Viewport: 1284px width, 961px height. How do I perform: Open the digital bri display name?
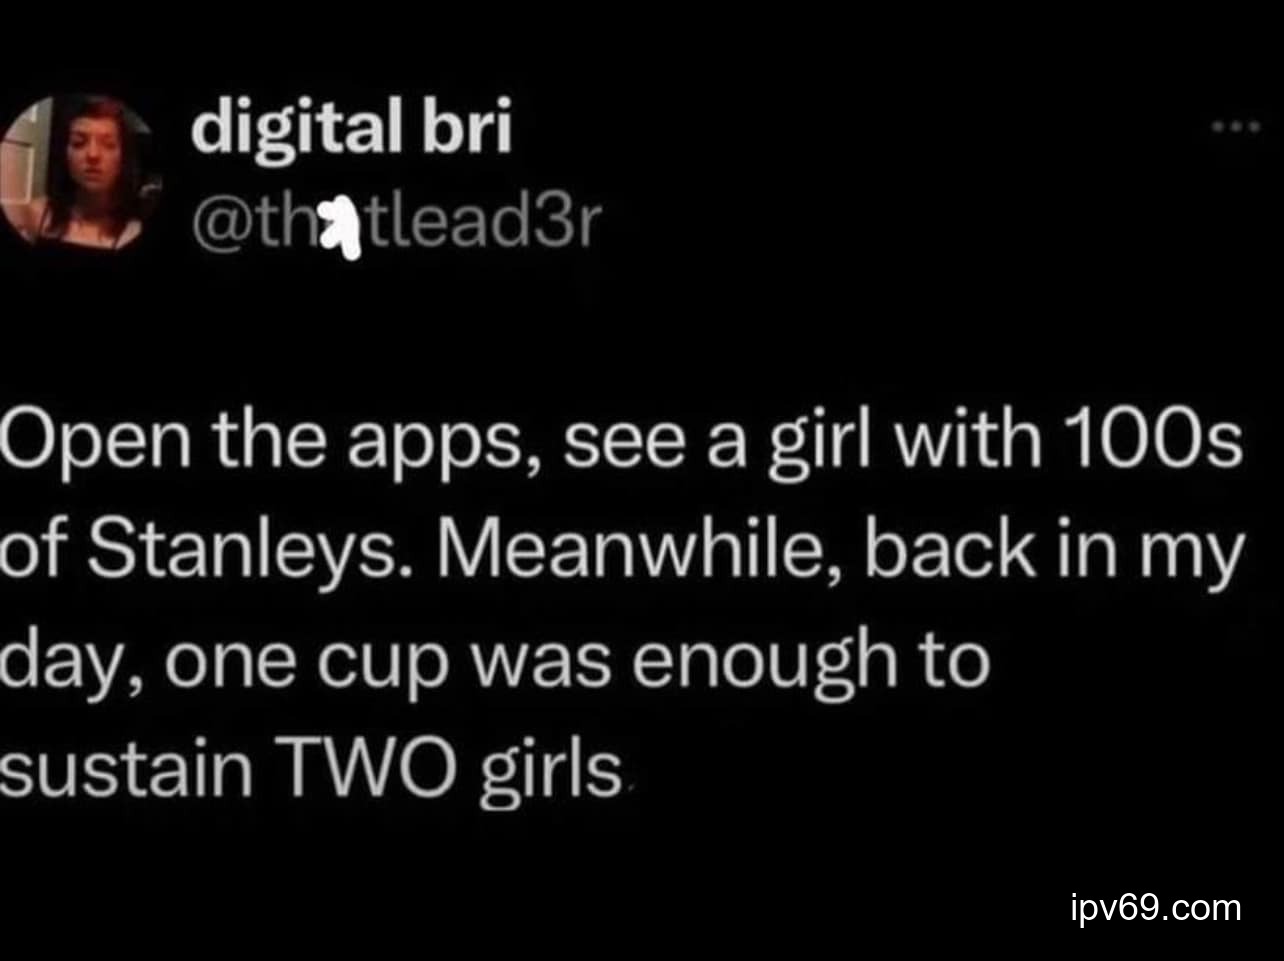click(x=351, y=129)
